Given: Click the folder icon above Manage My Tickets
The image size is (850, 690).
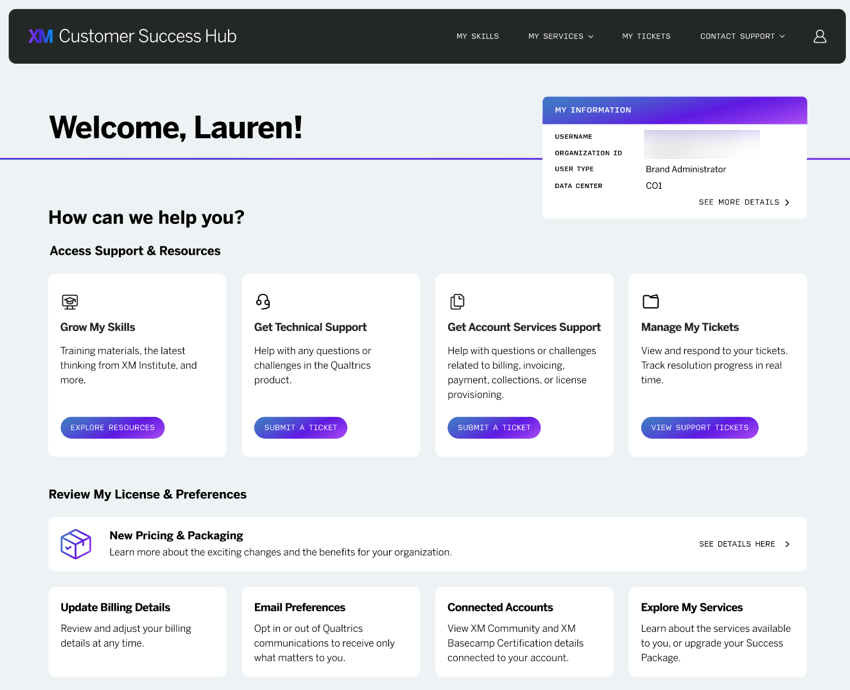Looking at the screenshot, I should click(650, 301).
